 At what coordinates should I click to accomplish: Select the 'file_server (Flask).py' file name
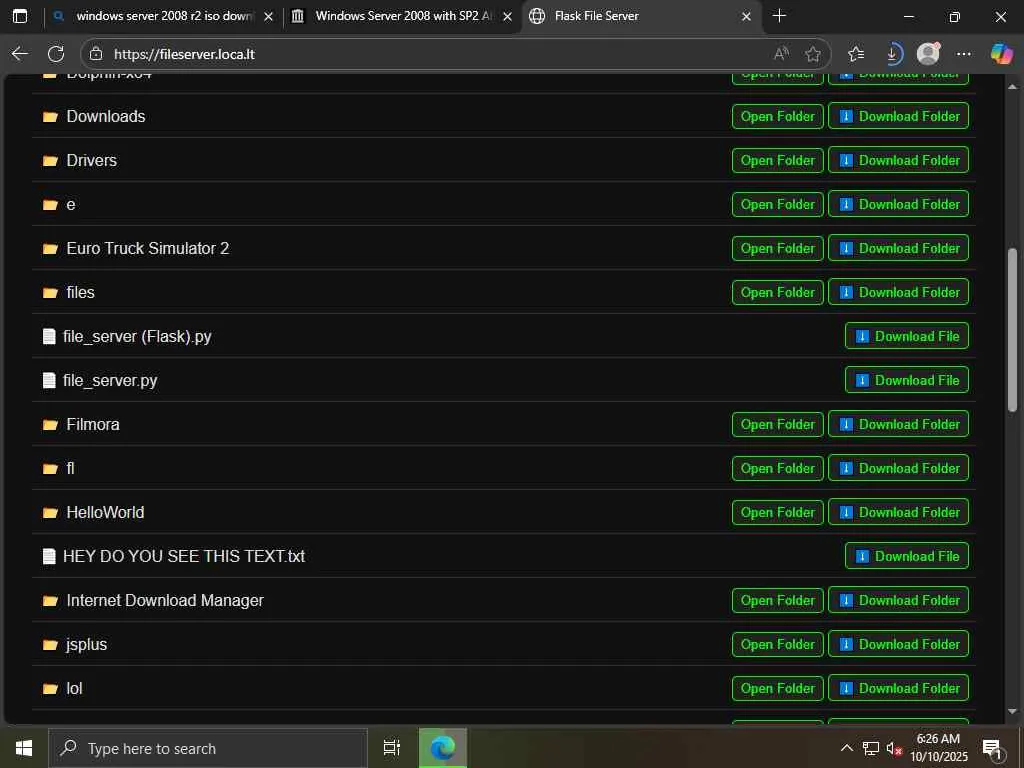click(x=137, y=336)
